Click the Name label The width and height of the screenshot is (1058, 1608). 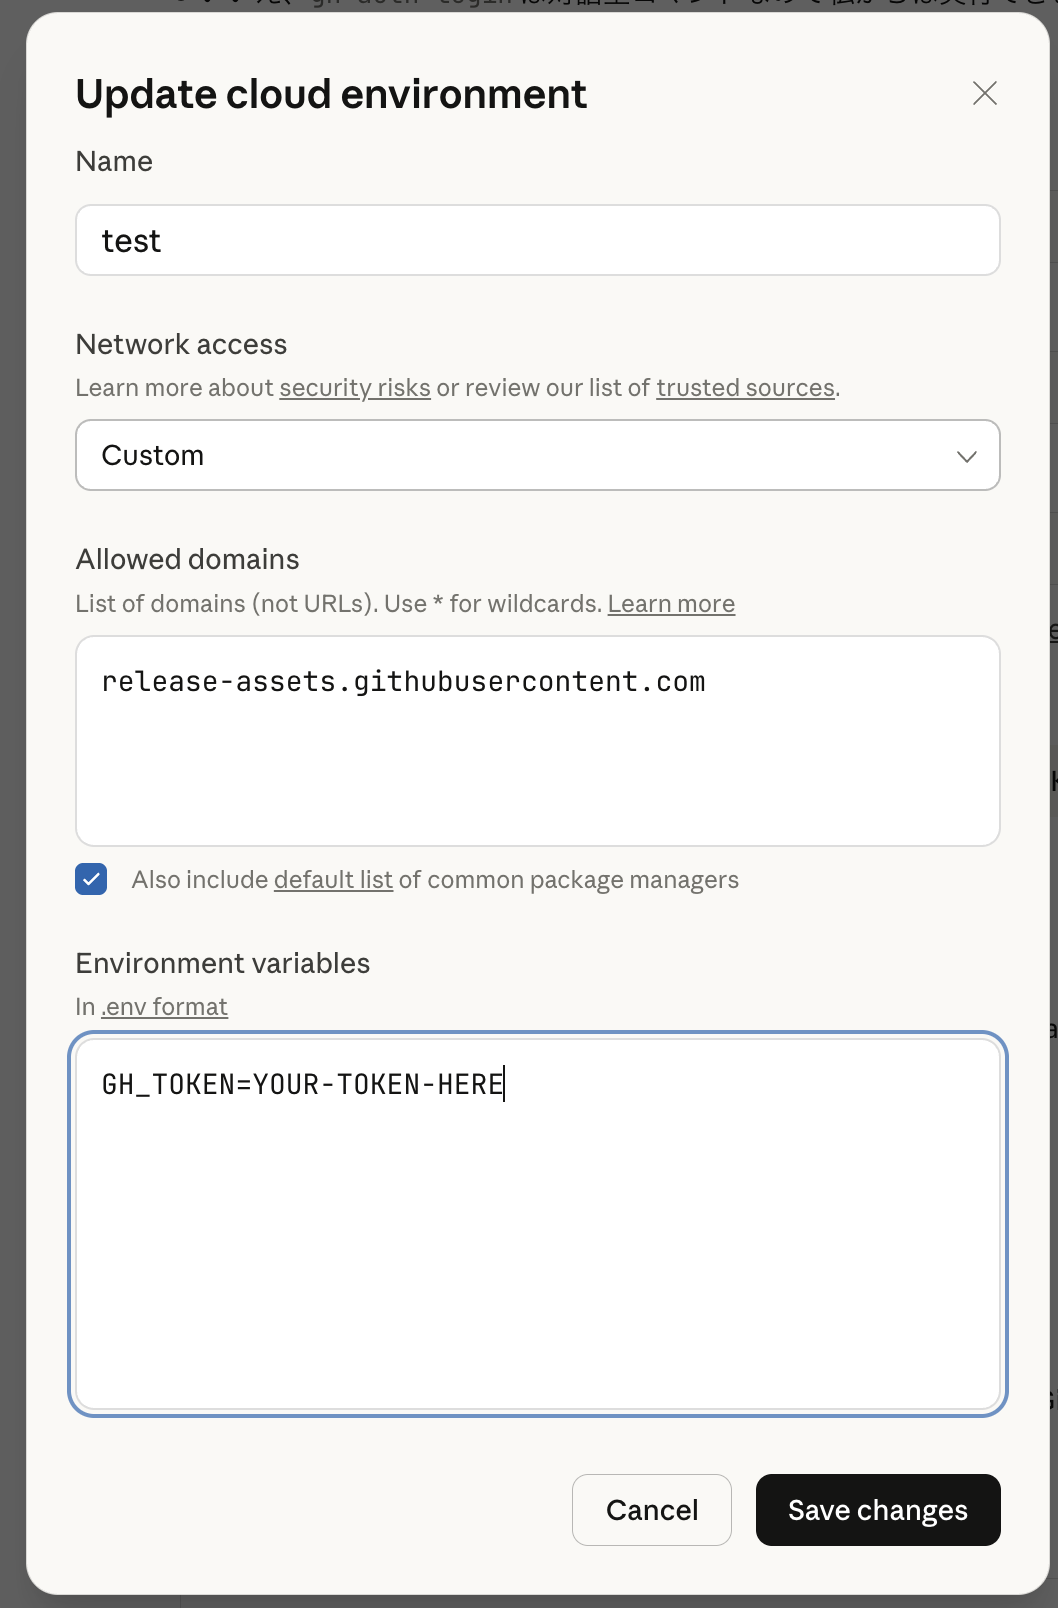click(114, 162)
